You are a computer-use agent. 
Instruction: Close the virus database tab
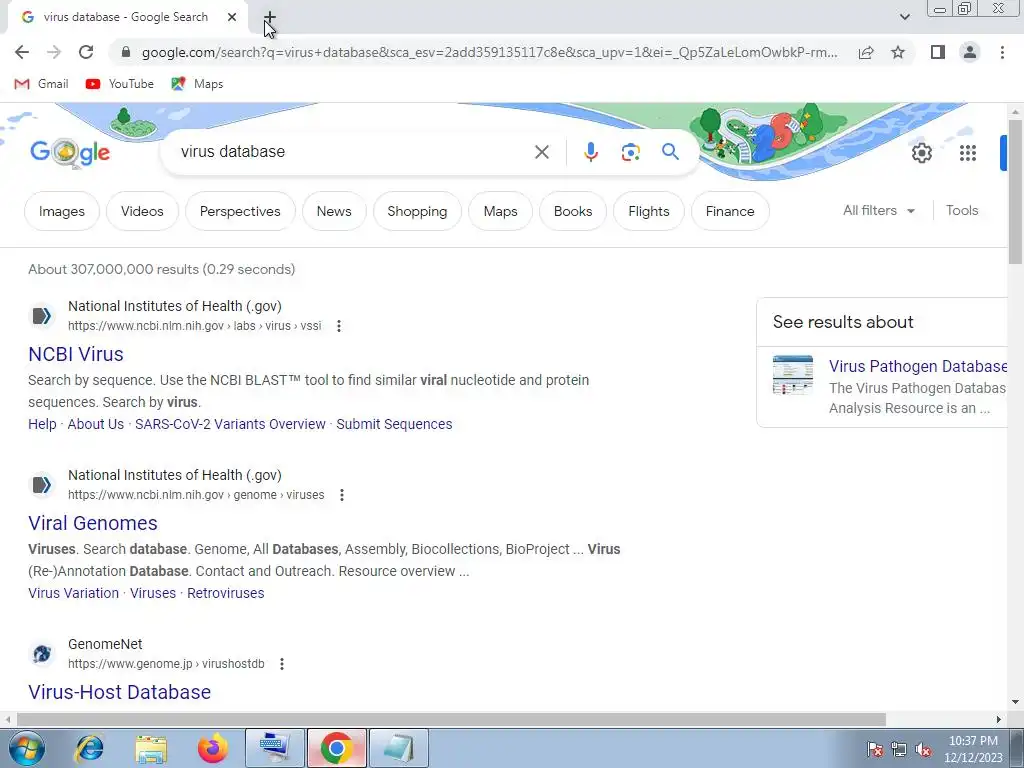(232, 17)
